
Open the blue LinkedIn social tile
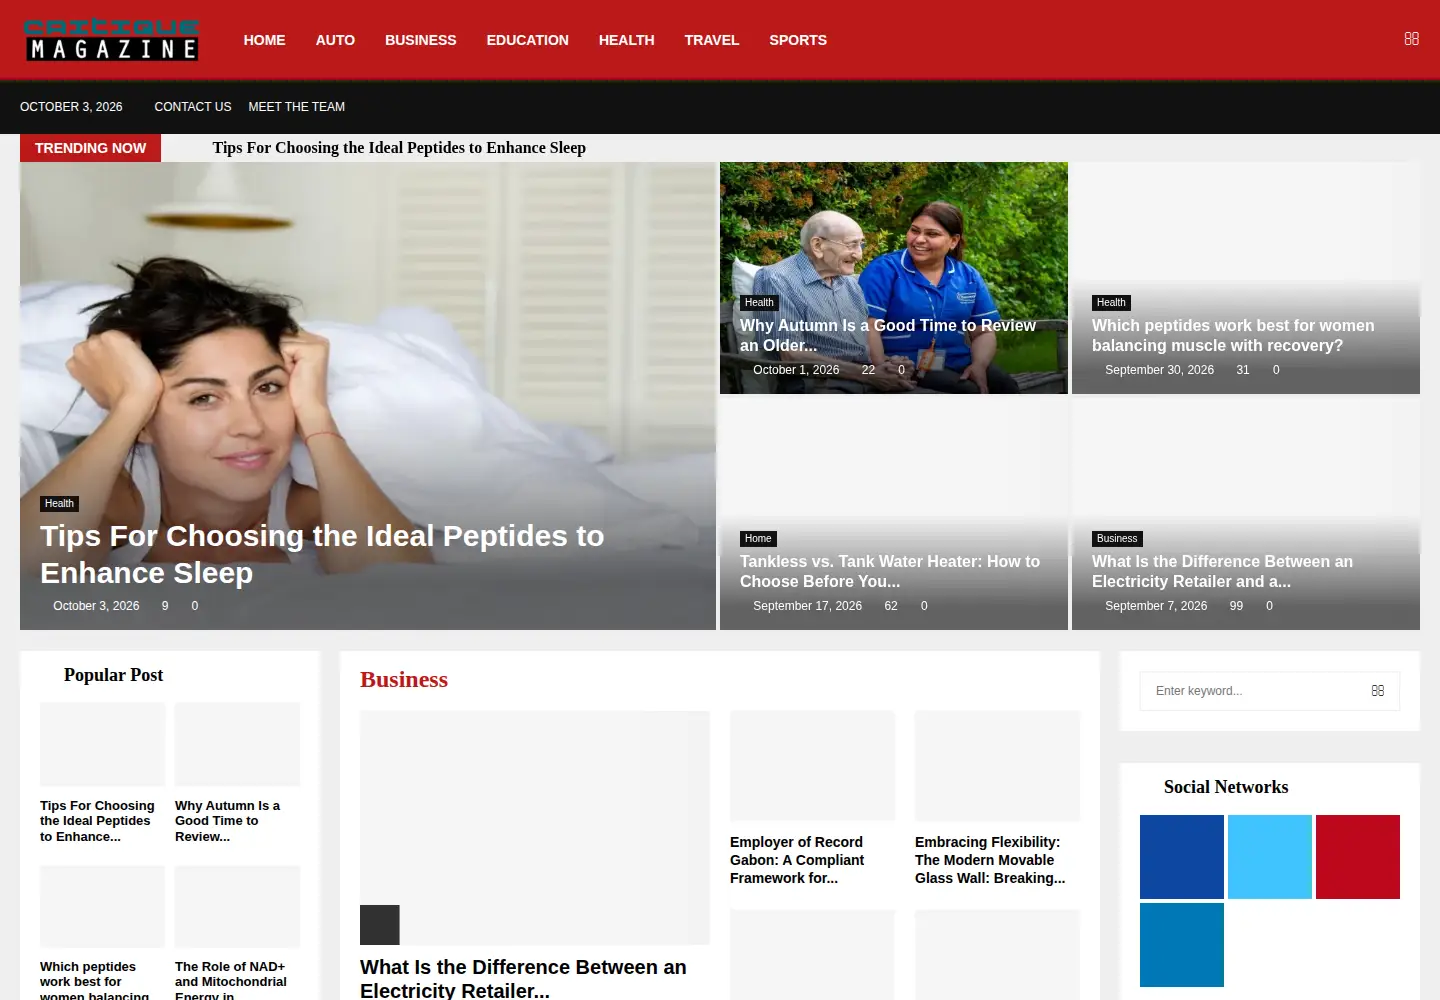1182,945
